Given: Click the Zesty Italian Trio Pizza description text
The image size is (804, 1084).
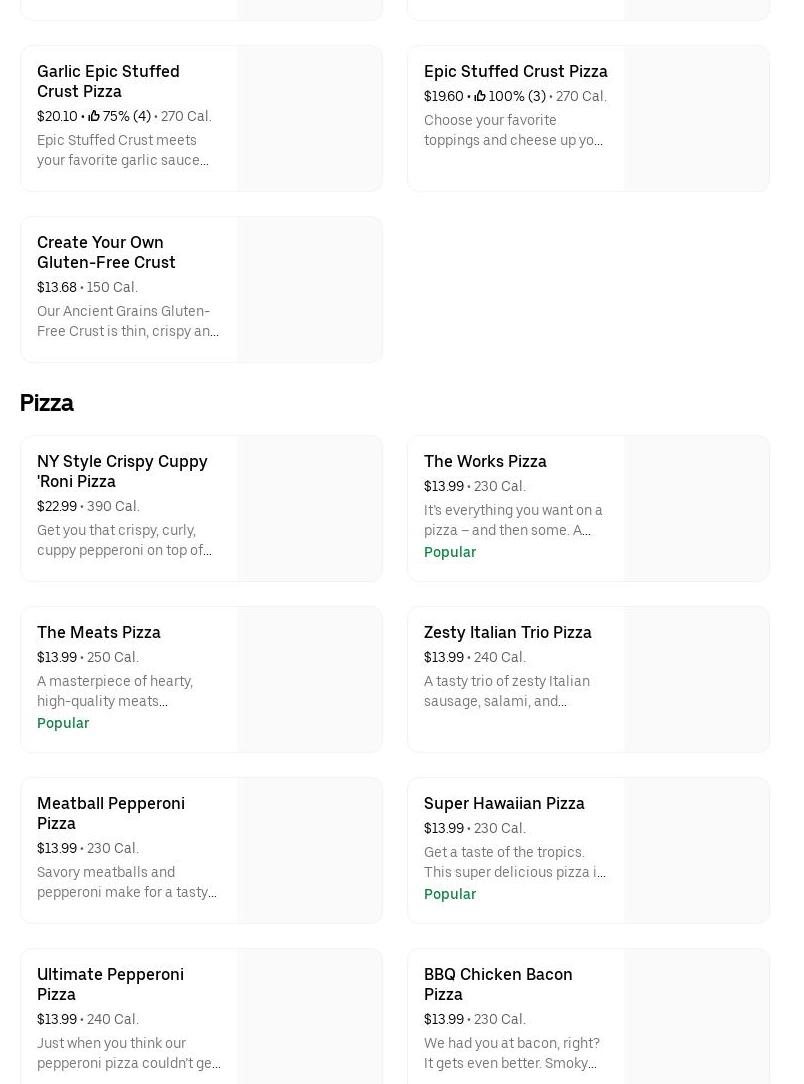Looking at the screenshot, I should (x=507, y=691).
